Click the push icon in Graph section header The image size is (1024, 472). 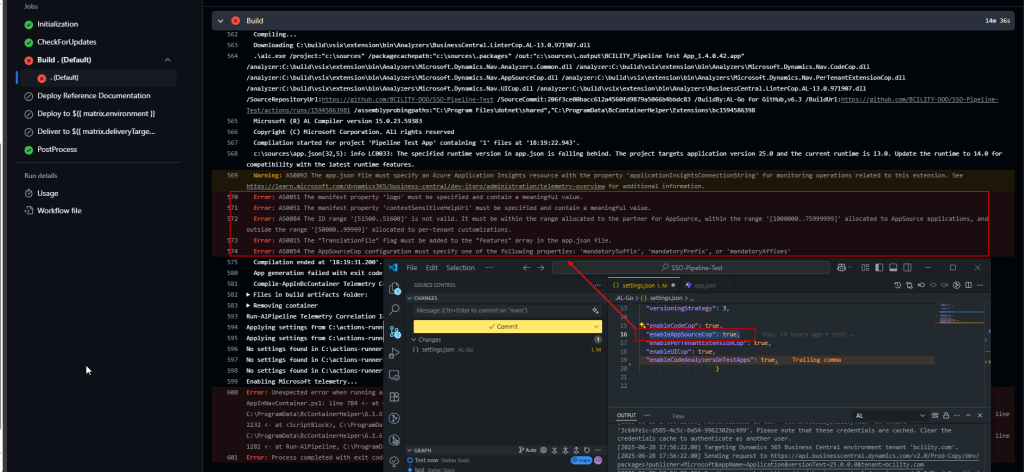pyautogui.click(x=576, y=450)
